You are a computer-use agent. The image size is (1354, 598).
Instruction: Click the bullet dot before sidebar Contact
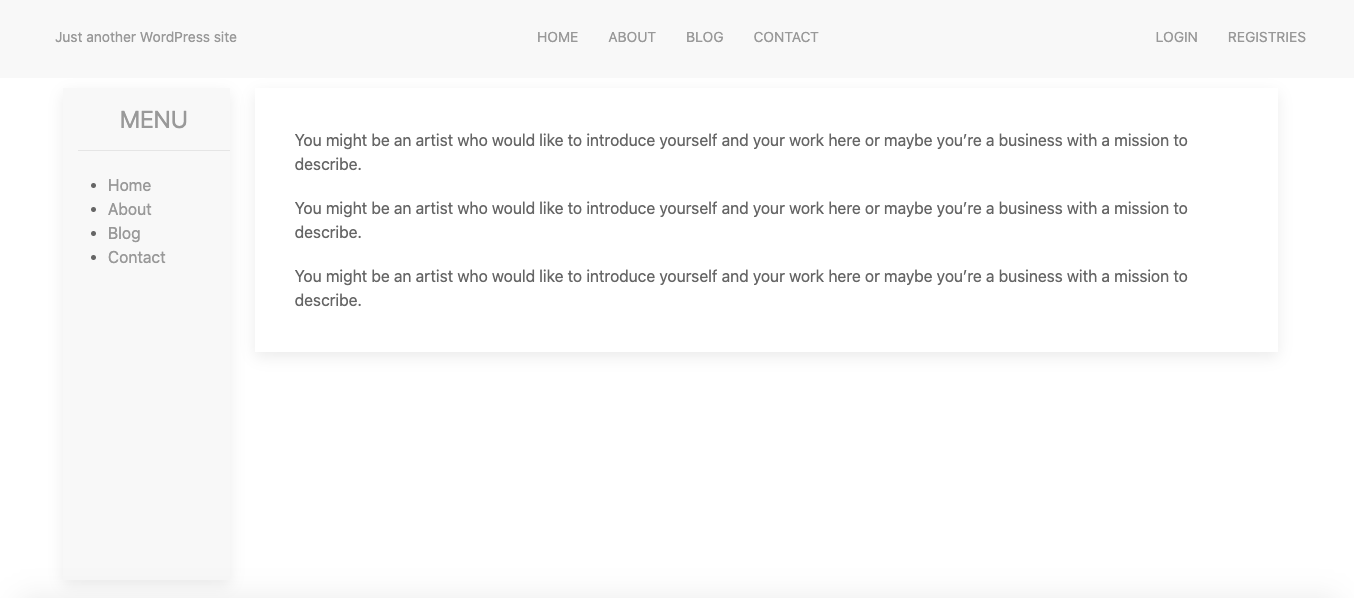(x=94, y=258)
